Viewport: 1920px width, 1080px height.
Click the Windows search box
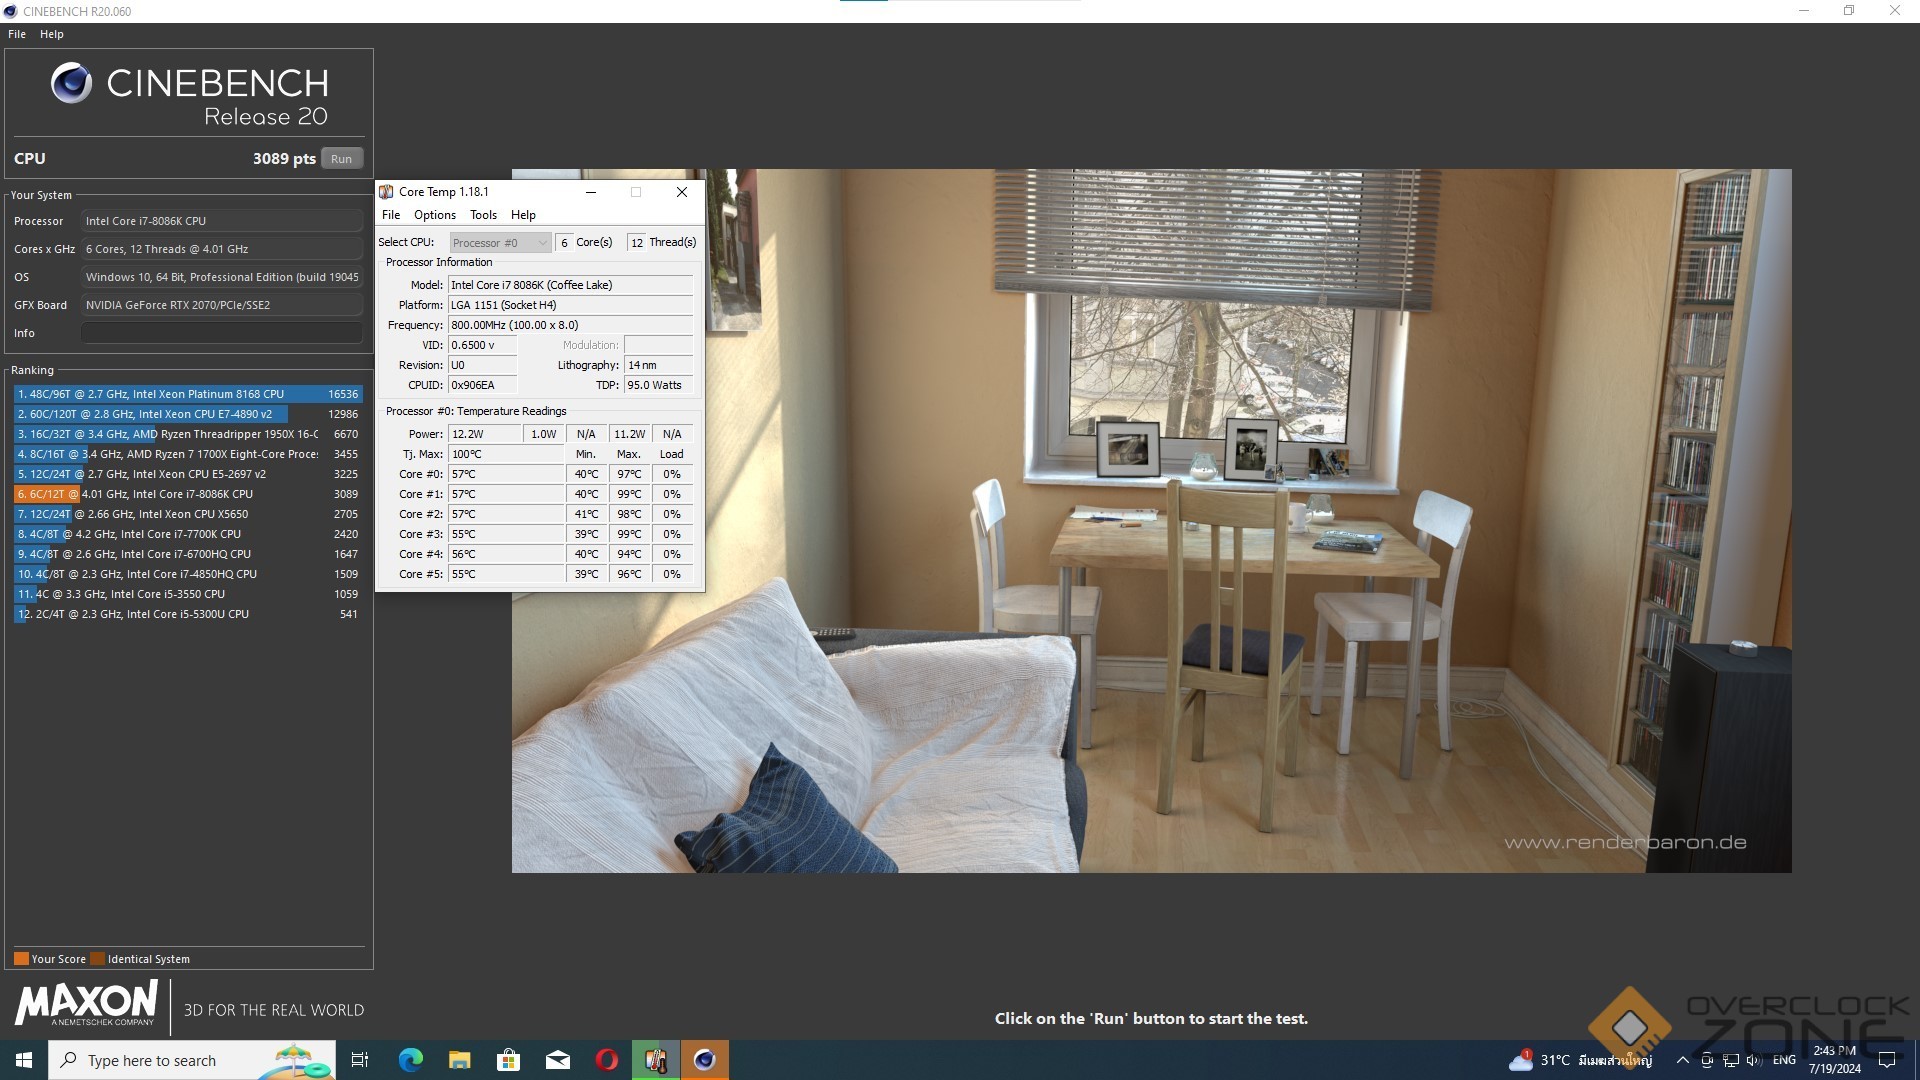point(190,1060)
